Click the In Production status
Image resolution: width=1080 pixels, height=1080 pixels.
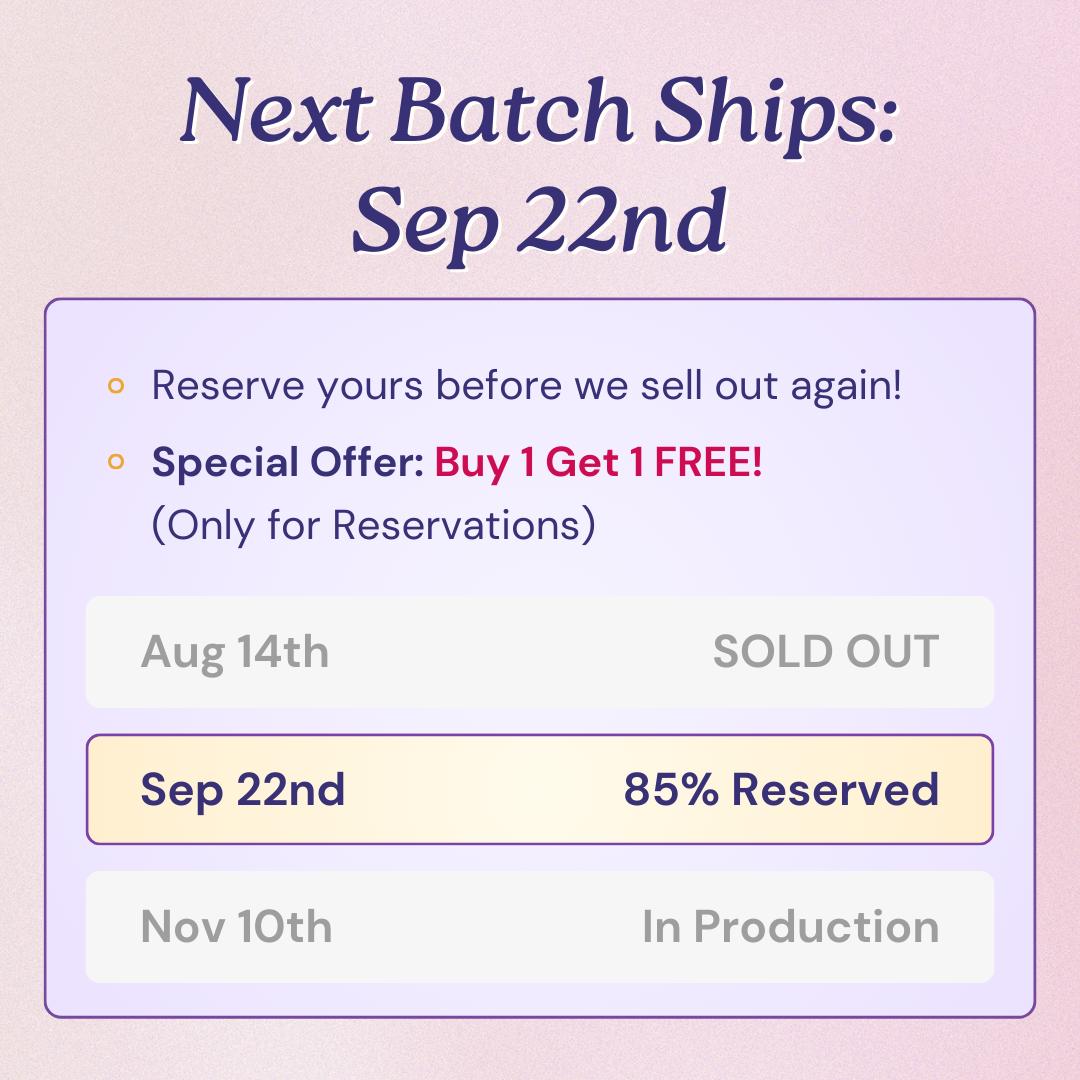pyautogui.click(x=791, y=927)
